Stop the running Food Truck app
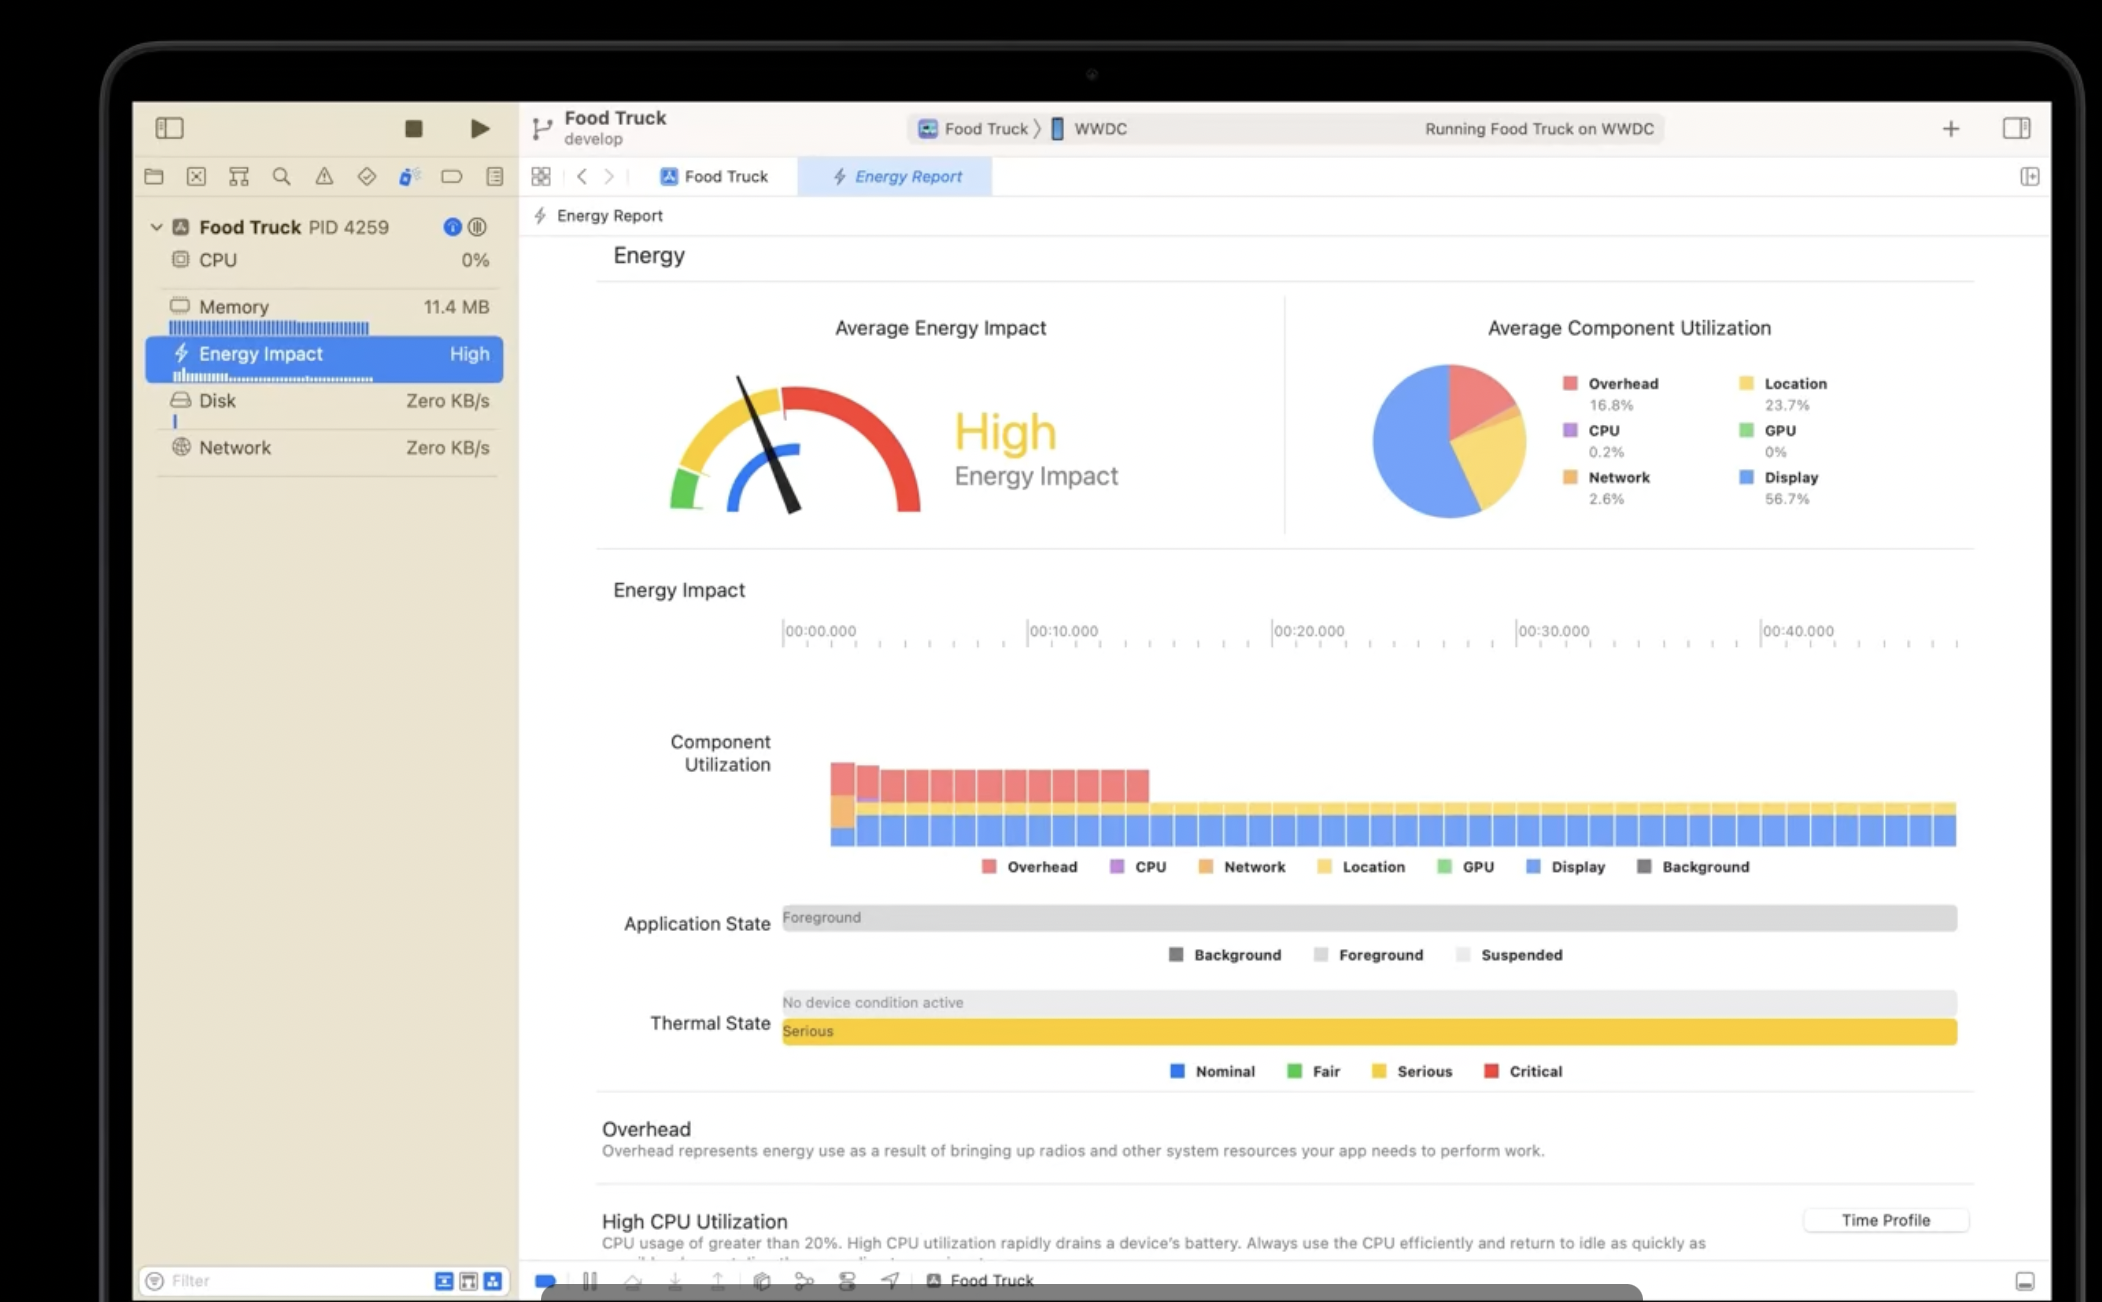This screenshot has width=2102, height=1302. click(413, 128)
